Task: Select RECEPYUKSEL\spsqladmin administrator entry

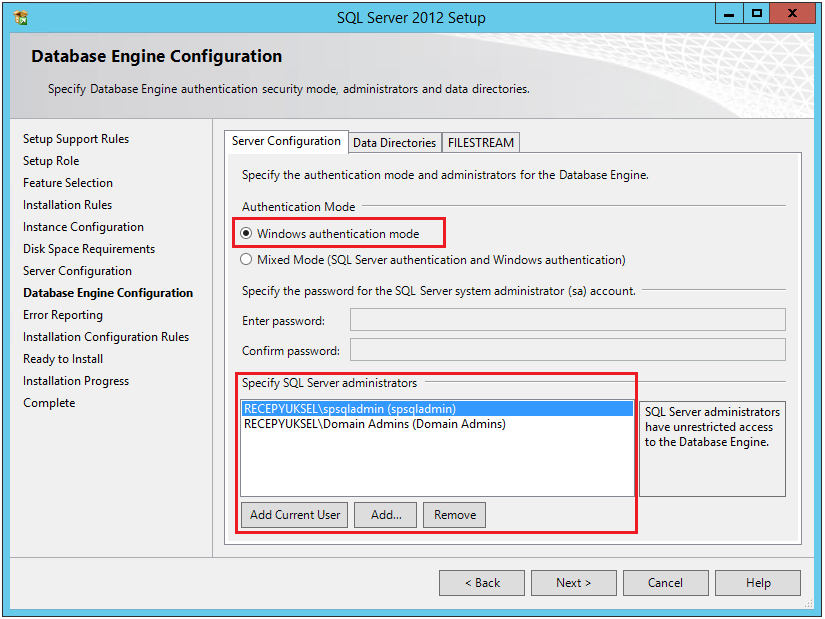Action: tap(437, 409)
